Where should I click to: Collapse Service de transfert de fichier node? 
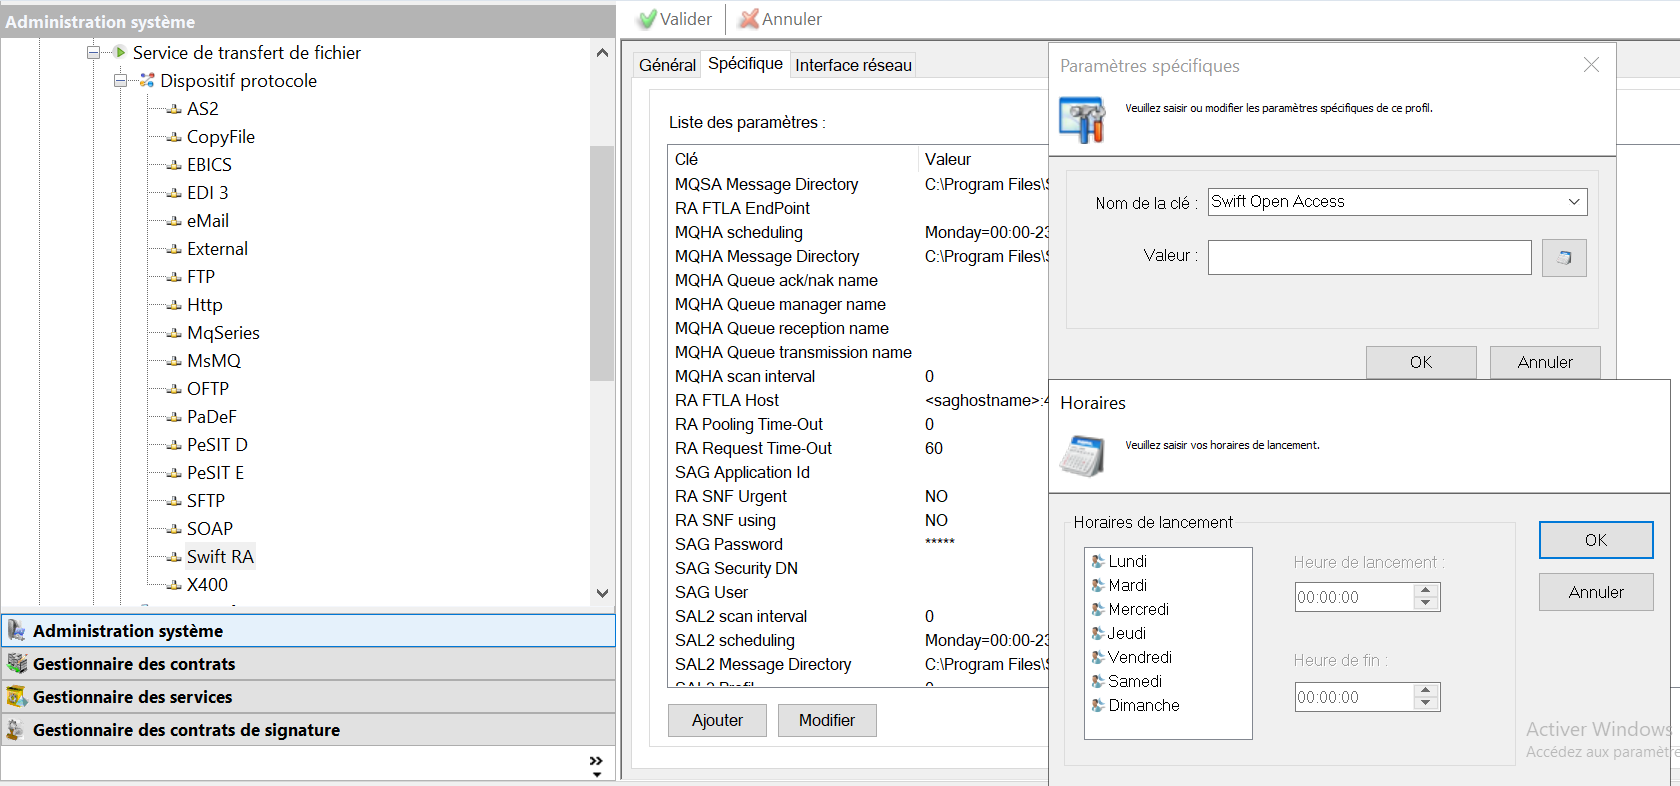coord(93,53)
